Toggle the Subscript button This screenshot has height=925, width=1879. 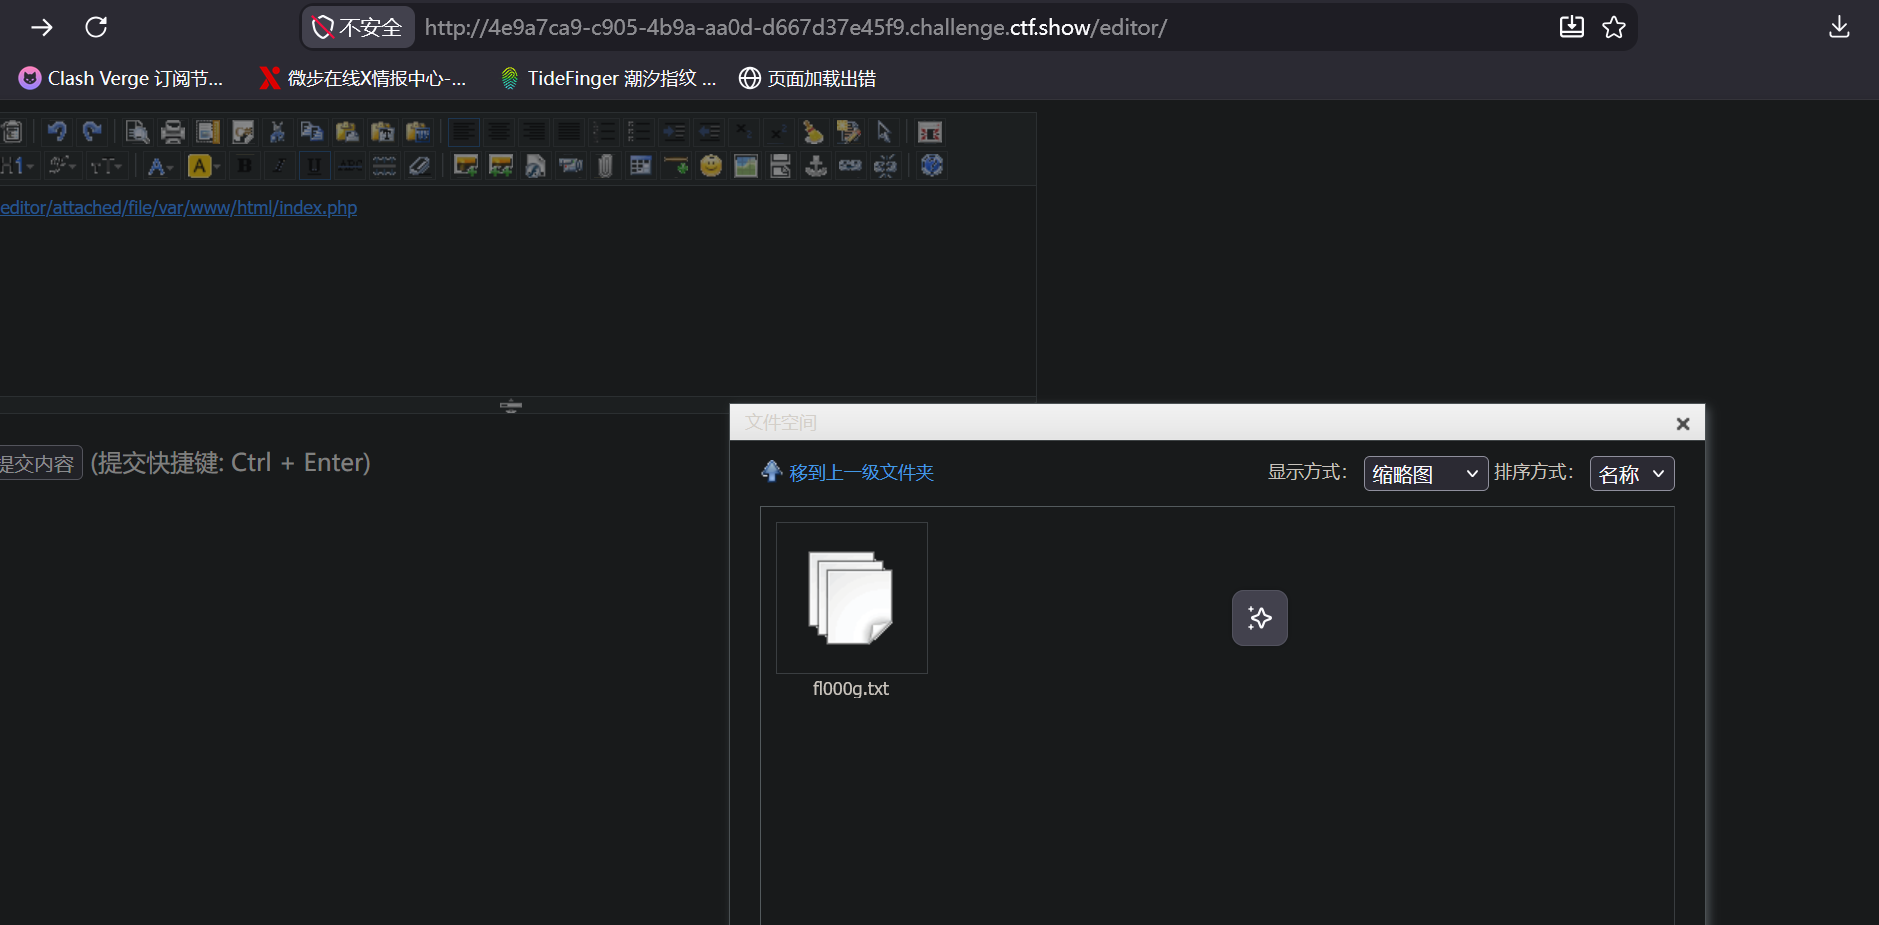pos(743,132)
